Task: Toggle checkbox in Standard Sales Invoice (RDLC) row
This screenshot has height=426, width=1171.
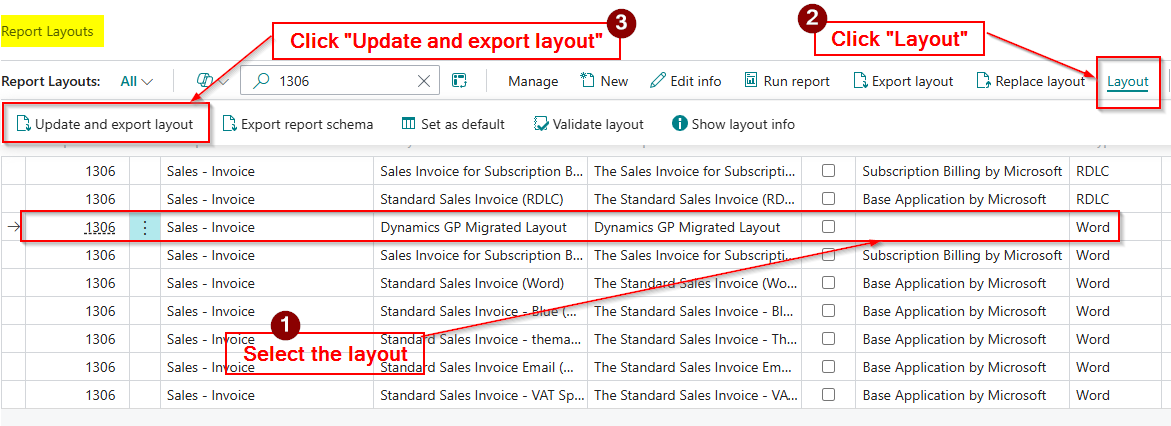Action: 828,199
